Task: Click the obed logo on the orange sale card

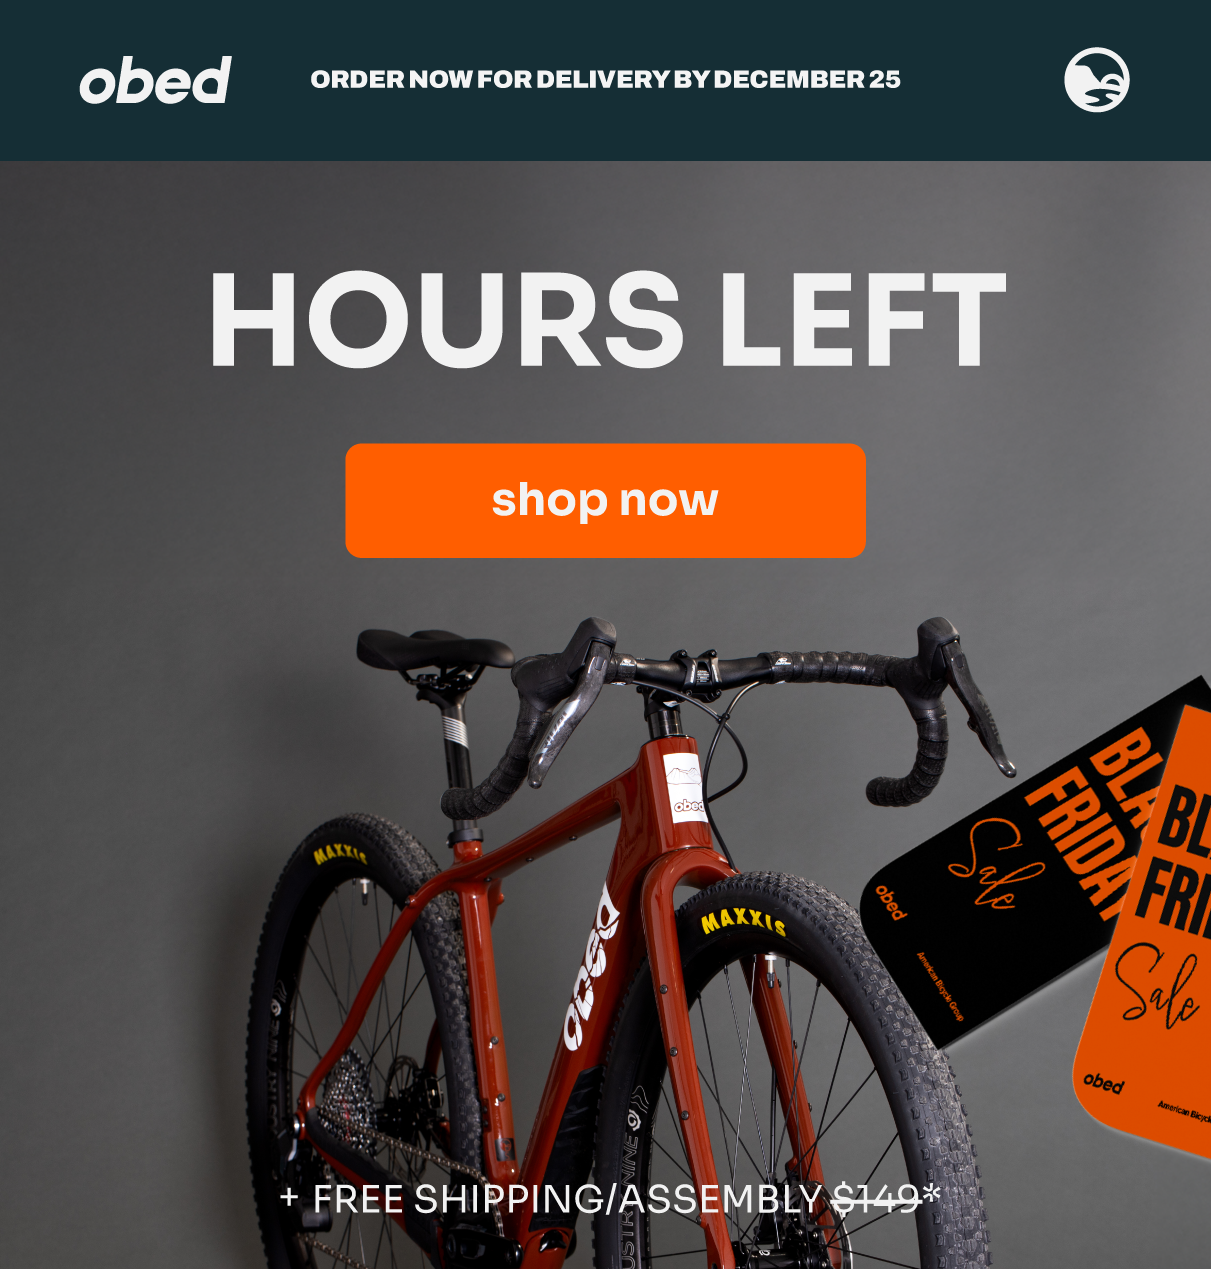Action: 1103,1083
